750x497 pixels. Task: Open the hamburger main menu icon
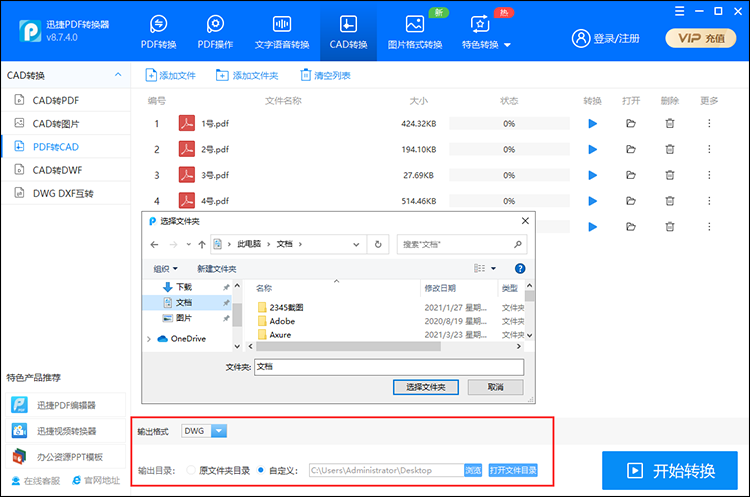click(x=679, y=11)
